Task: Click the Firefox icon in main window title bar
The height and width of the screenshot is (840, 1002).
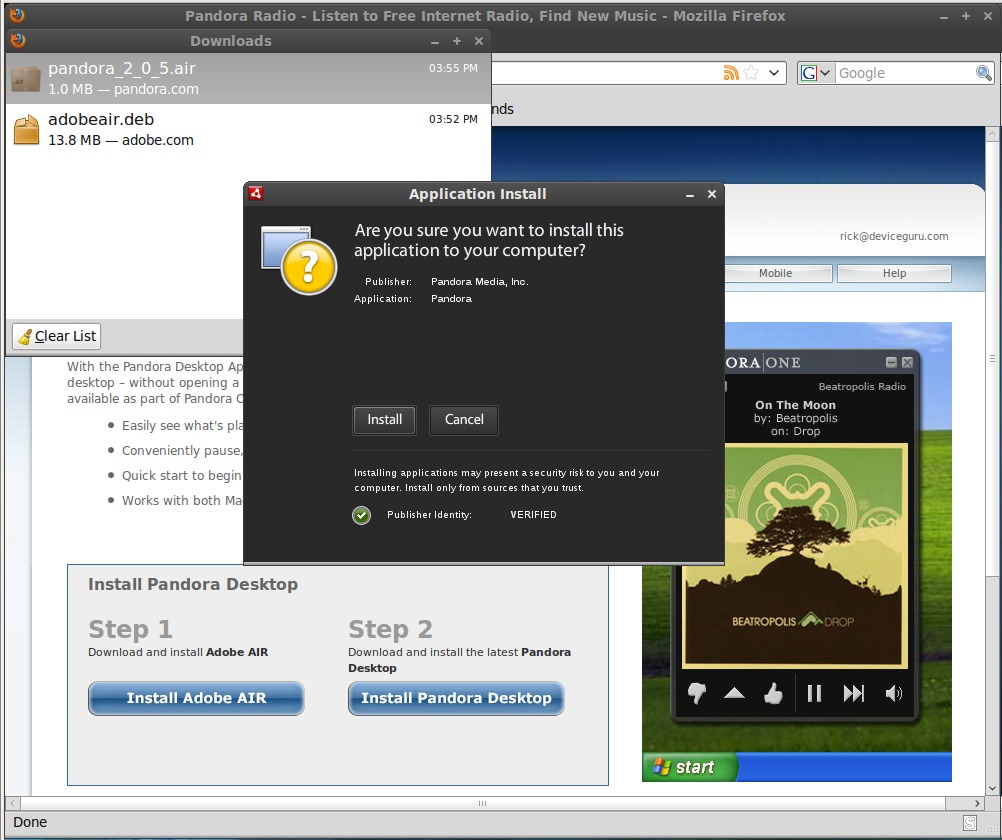Action: 17,15
